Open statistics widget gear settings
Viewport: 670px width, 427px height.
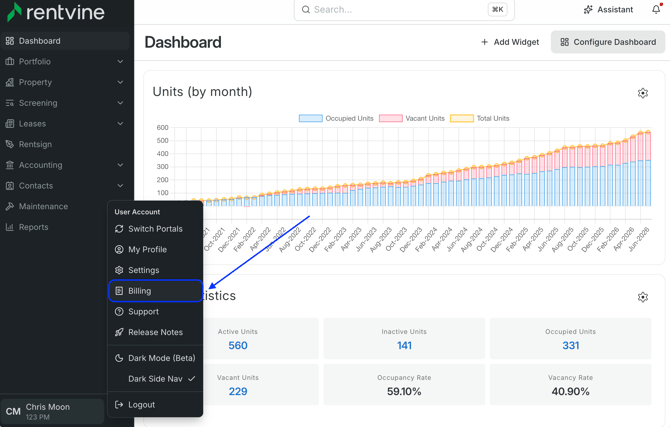click(x=643, y=297)
